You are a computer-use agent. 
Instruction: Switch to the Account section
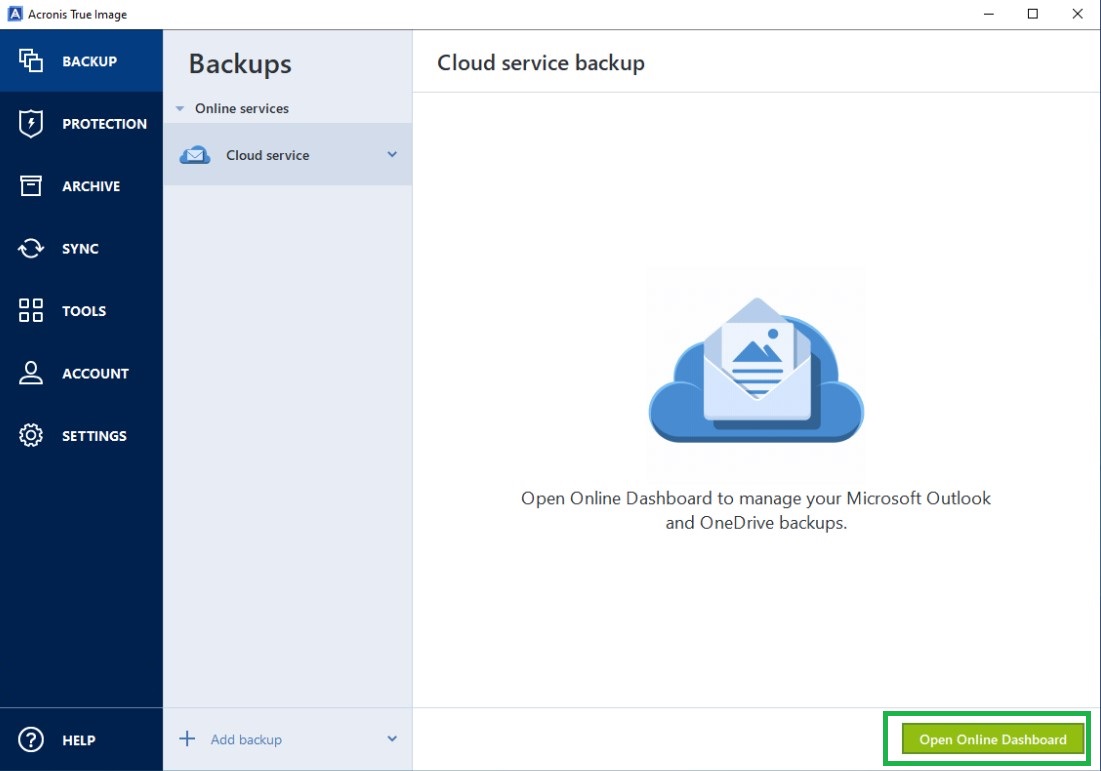coord(81,373)
